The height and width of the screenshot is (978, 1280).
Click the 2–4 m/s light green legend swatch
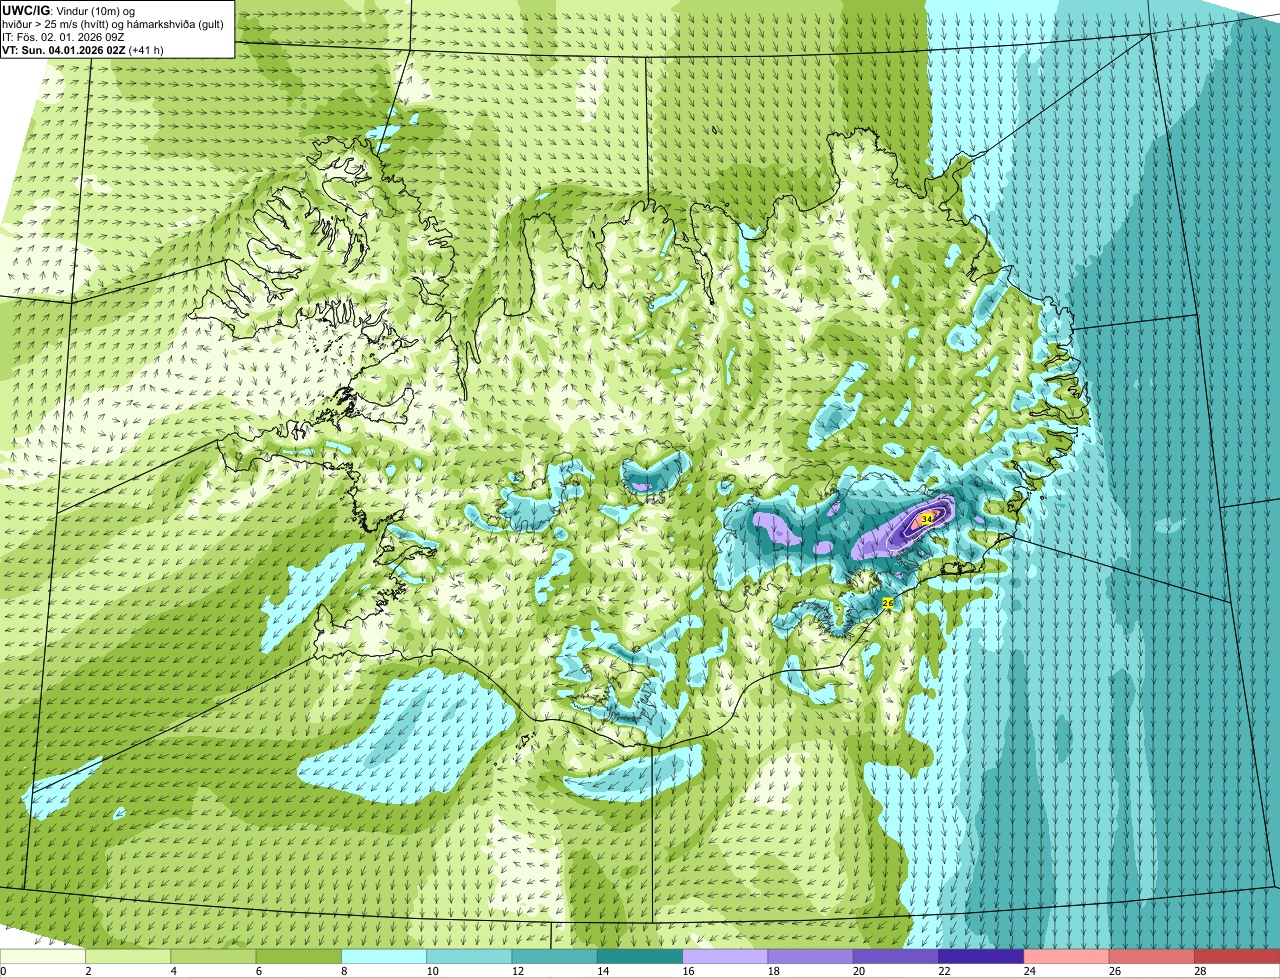(128, 956)
